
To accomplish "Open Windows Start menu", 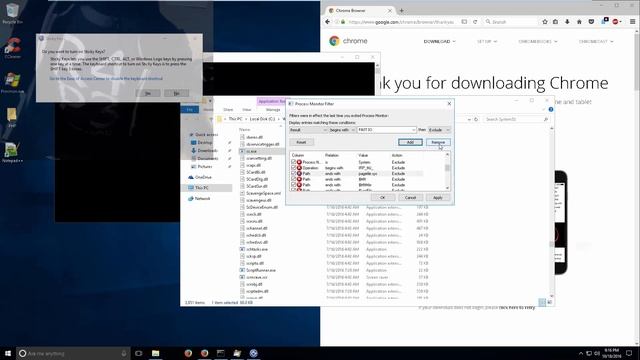I will tap(7, 353).
